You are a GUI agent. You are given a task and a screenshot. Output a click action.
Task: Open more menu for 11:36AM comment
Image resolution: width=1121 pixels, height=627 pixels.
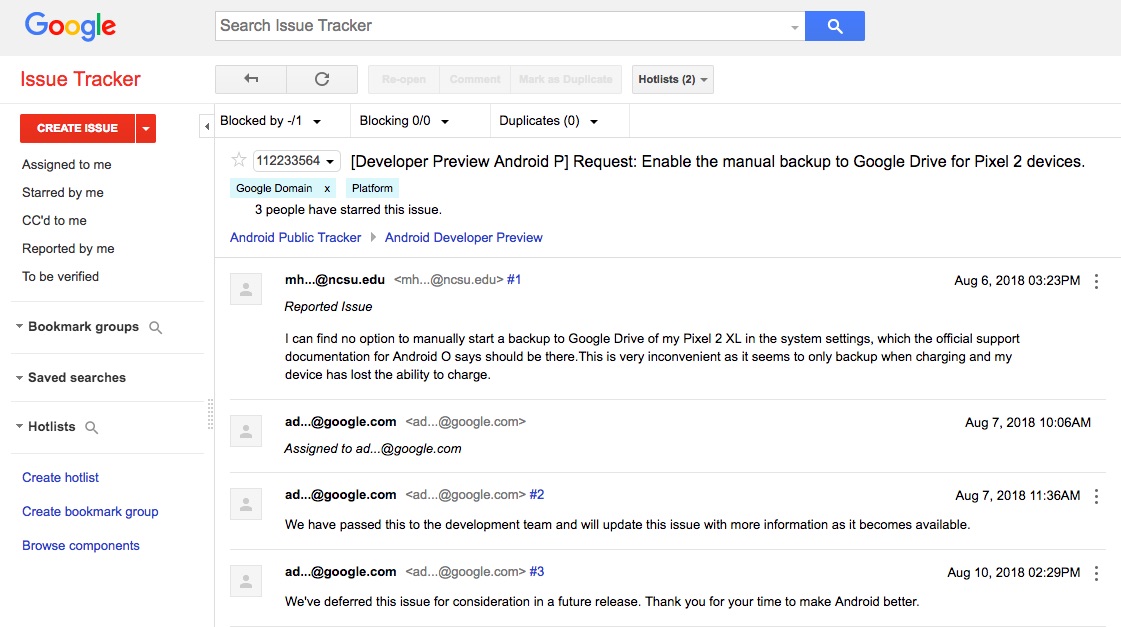point(1096,496)
